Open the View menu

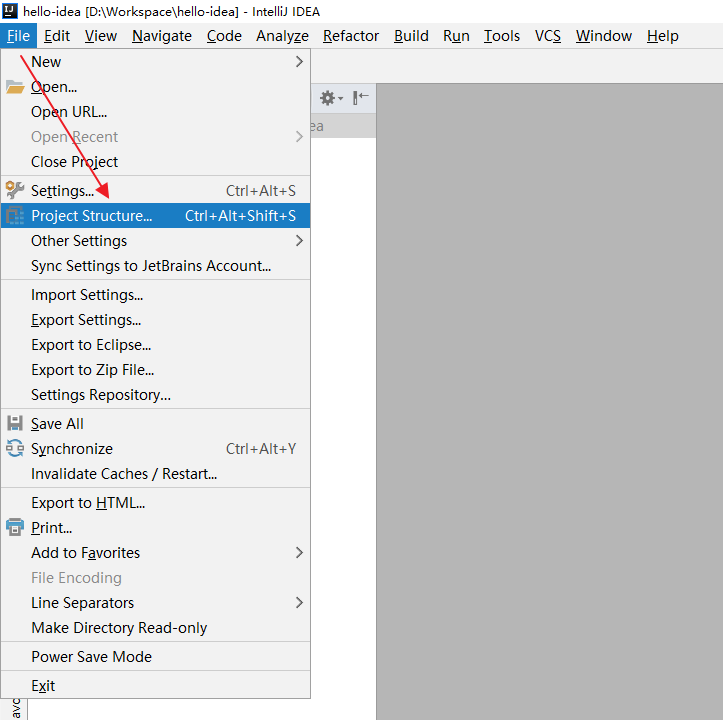click(x=101, y=36)
